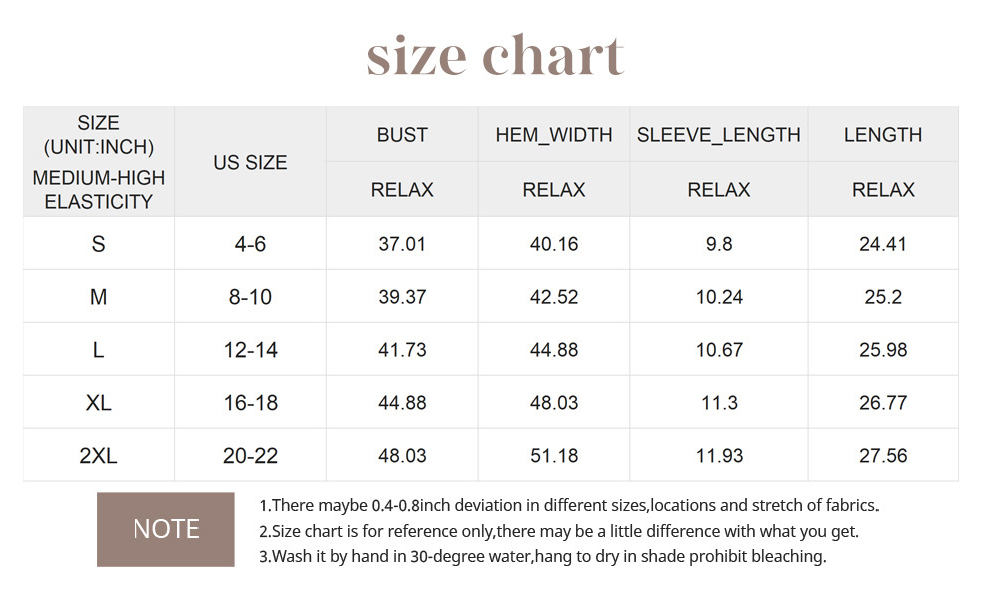The height and width of the screenshot is (600, 990).
Task: Click the note about 0.4-0.8inch deviation
Action: click(x=569, y=505)
